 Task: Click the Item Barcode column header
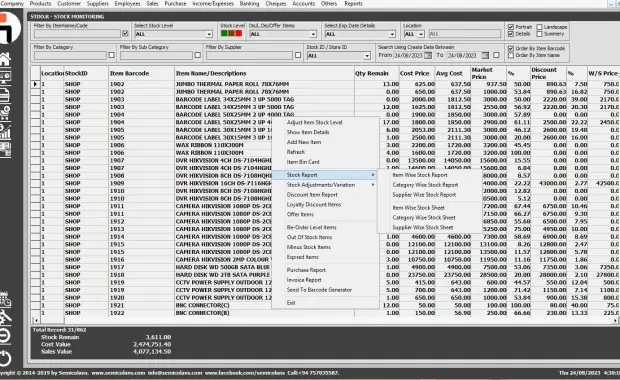(141, 74)
